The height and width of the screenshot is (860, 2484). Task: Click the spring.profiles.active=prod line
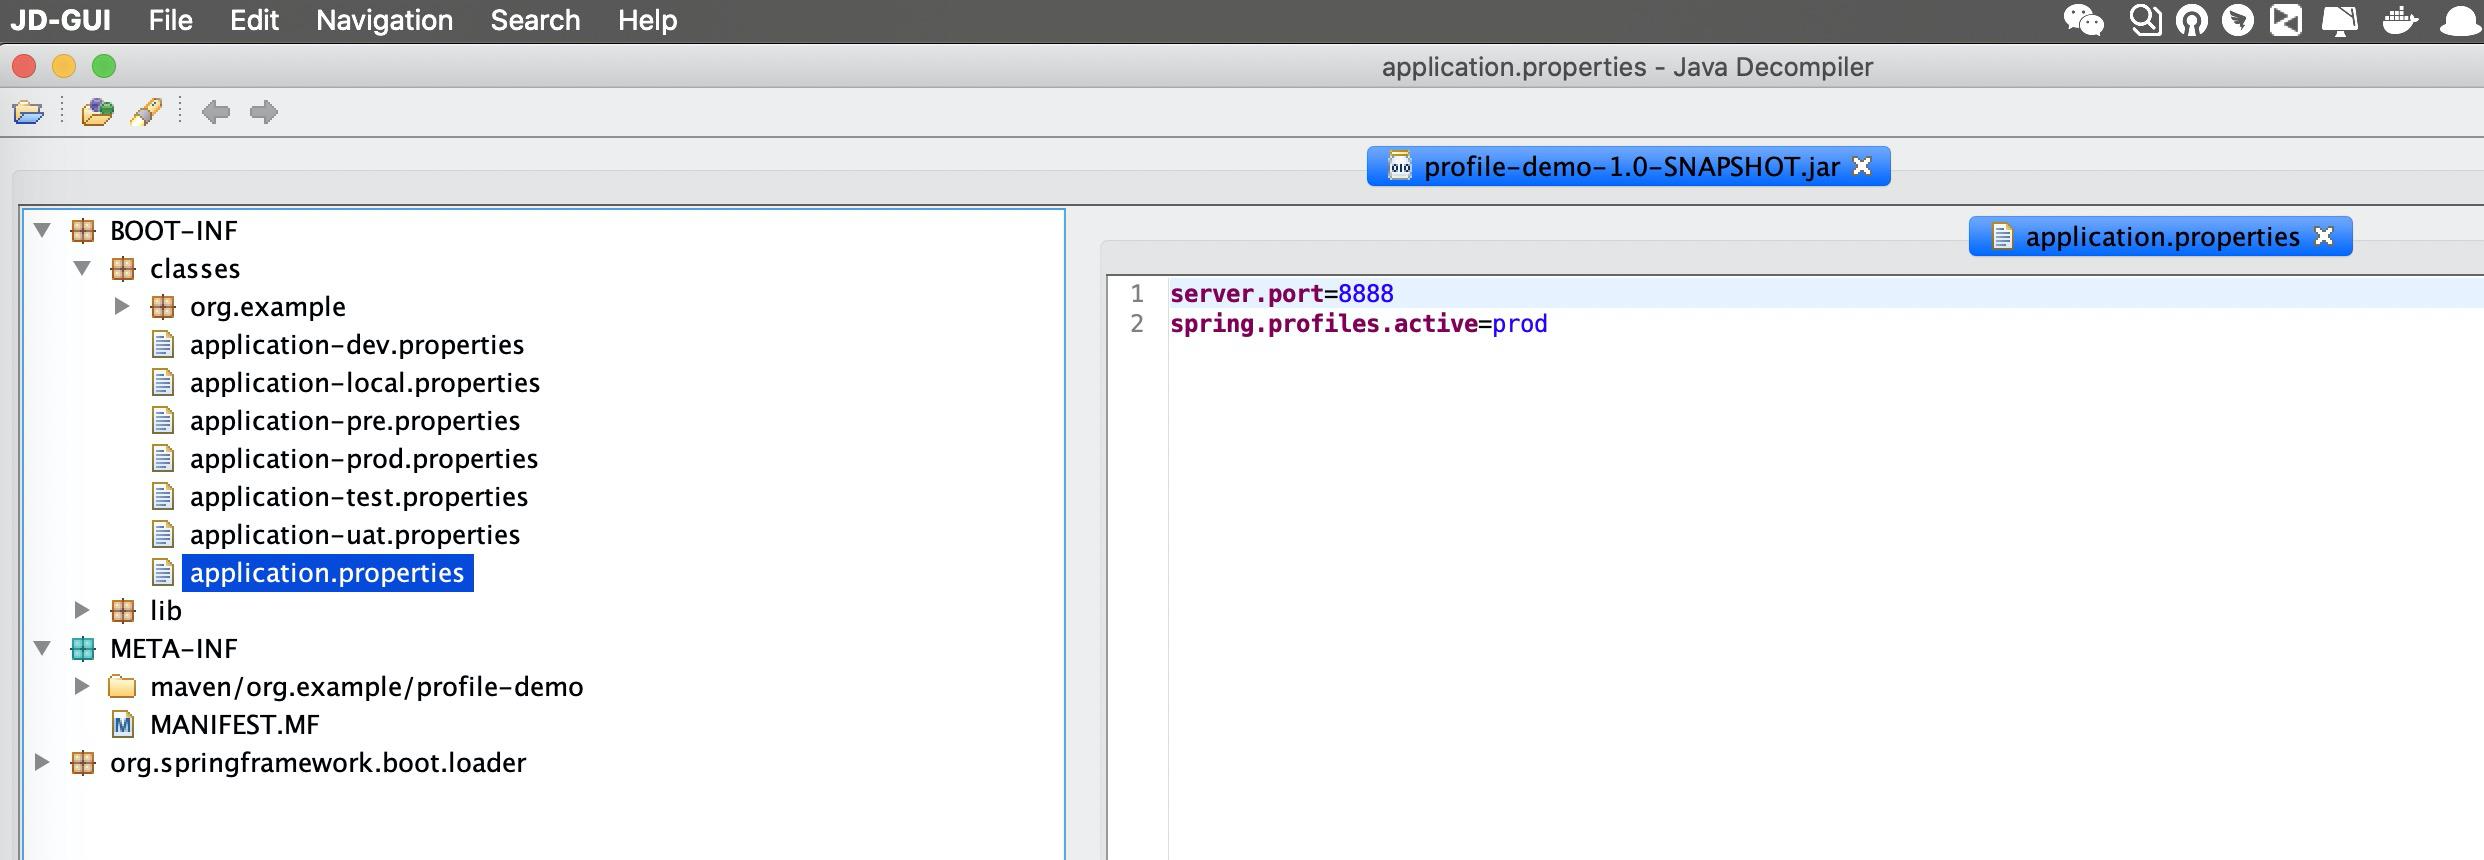(1359, 324)
